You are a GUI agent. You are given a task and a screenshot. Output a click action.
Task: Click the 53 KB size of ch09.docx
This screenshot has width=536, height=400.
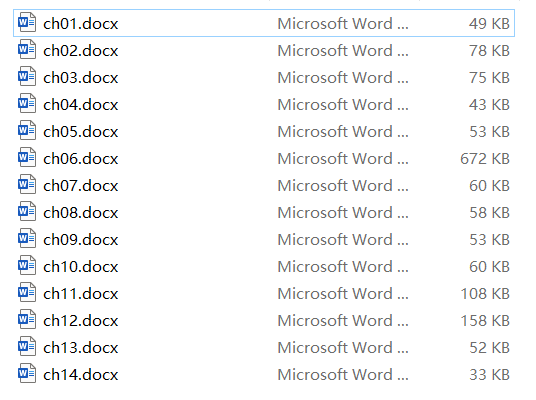click(x=489, y=240)
